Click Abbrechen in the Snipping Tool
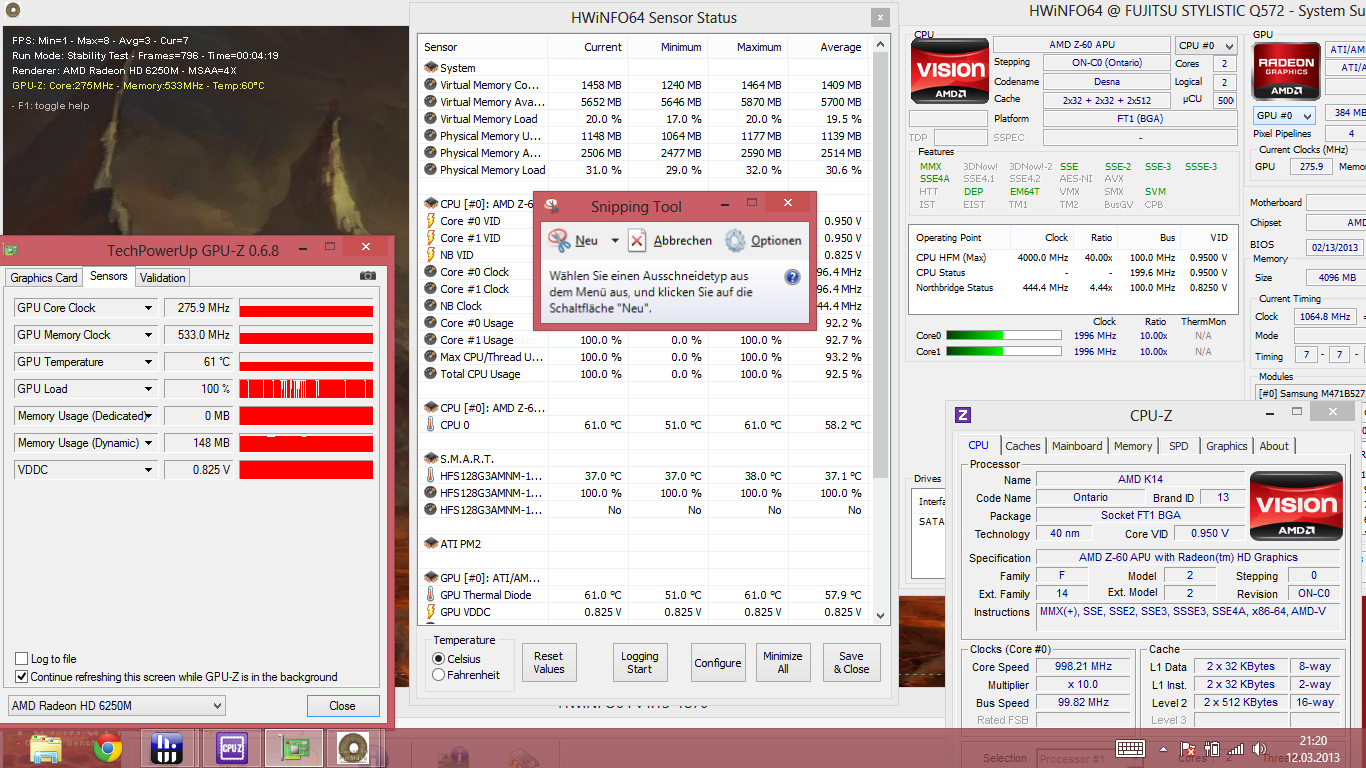 [x=670, y=240]
